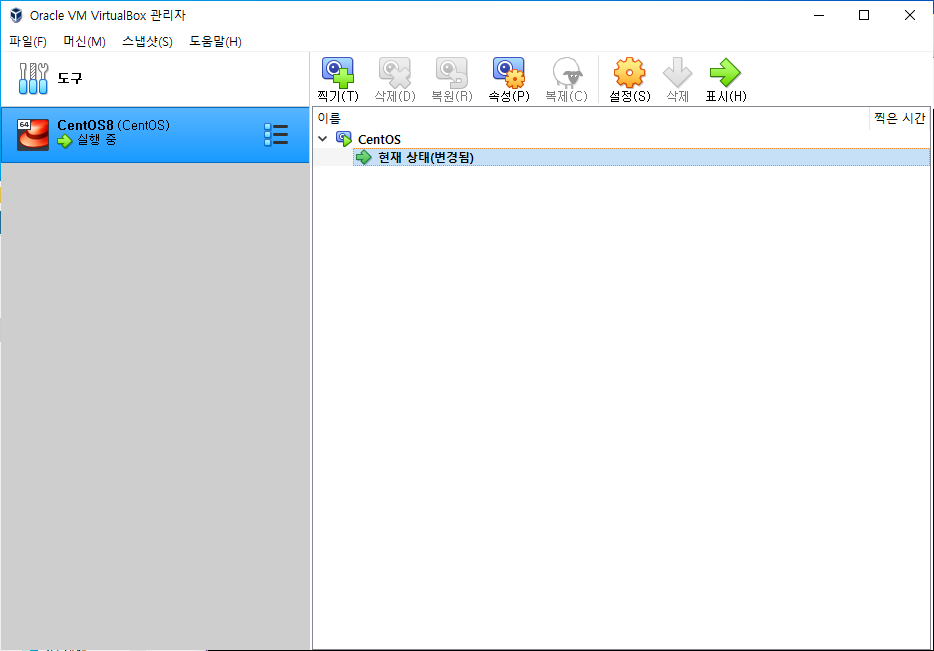
Task: Open snapshot Properties (속성) icon
Action: click(509, 73)
